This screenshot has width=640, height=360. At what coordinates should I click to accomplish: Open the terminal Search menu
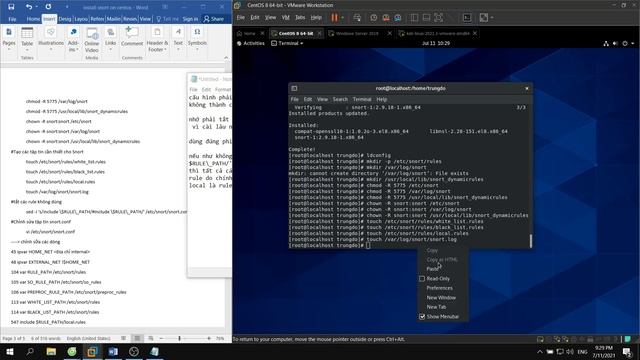click(340, 99)
